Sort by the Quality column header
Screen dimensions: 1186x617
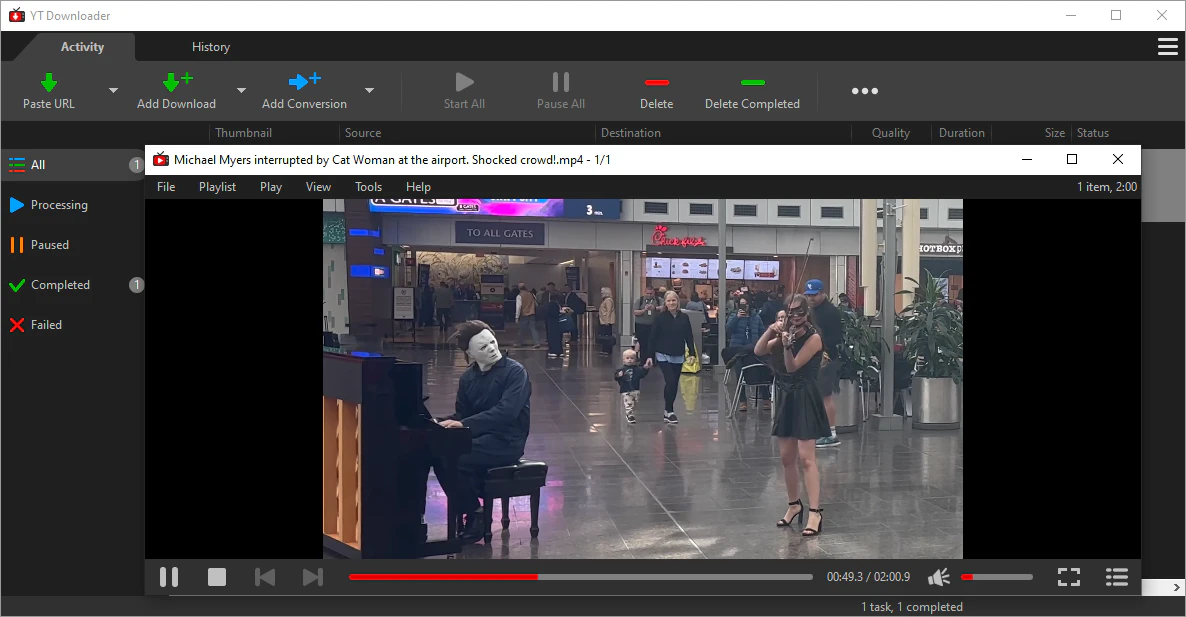click(890, 133)
